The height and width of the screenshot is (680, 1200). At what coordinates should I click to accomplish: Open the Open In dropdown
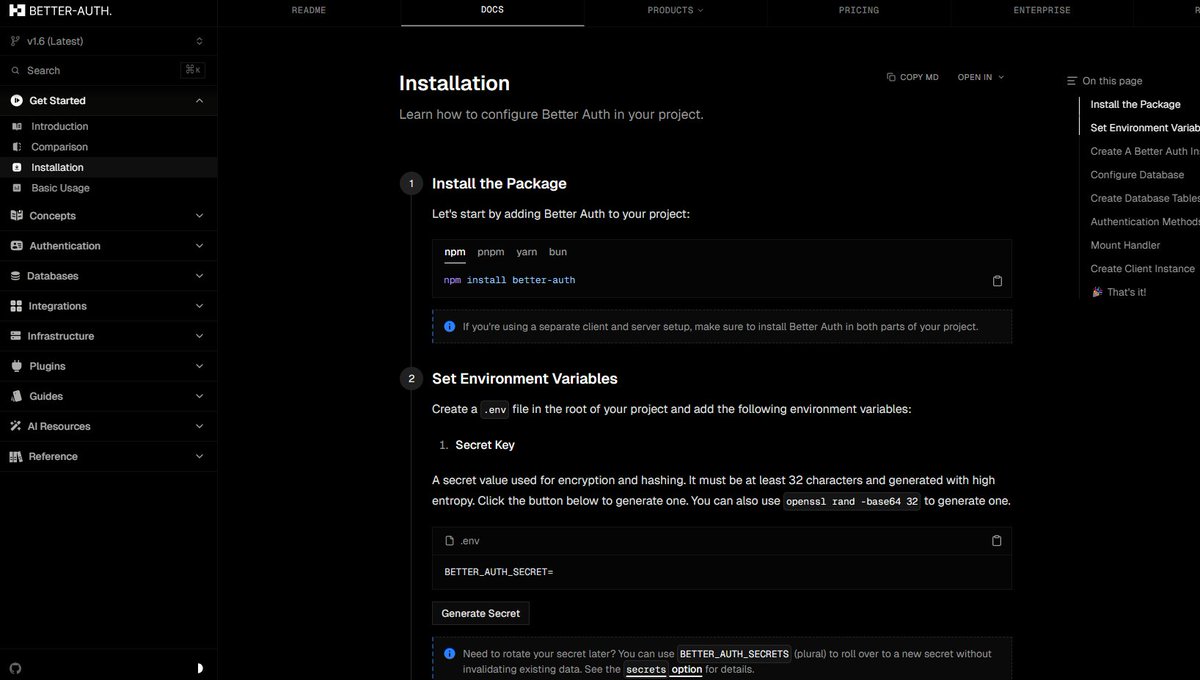click(x=980, y=77)
